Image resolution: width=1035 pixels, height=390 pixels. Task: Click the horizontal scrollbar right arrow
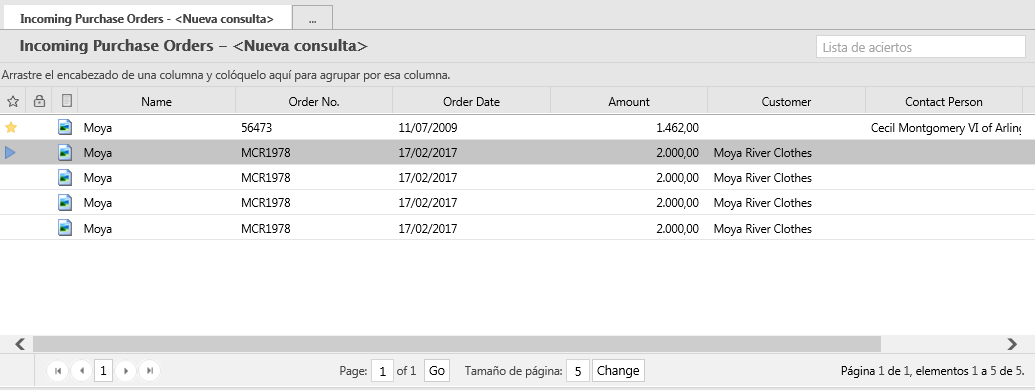[1013, 344]
